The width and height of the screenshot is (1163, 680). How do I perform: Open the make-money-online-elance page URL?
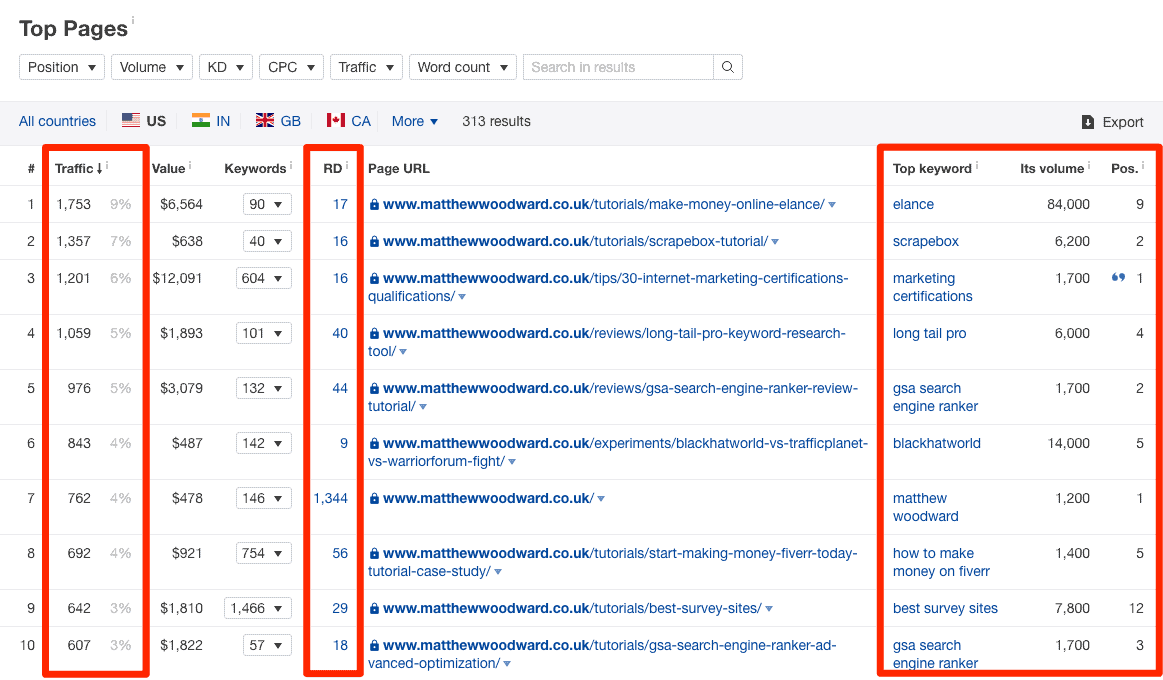pyautogui.click(x=604, y=204)
